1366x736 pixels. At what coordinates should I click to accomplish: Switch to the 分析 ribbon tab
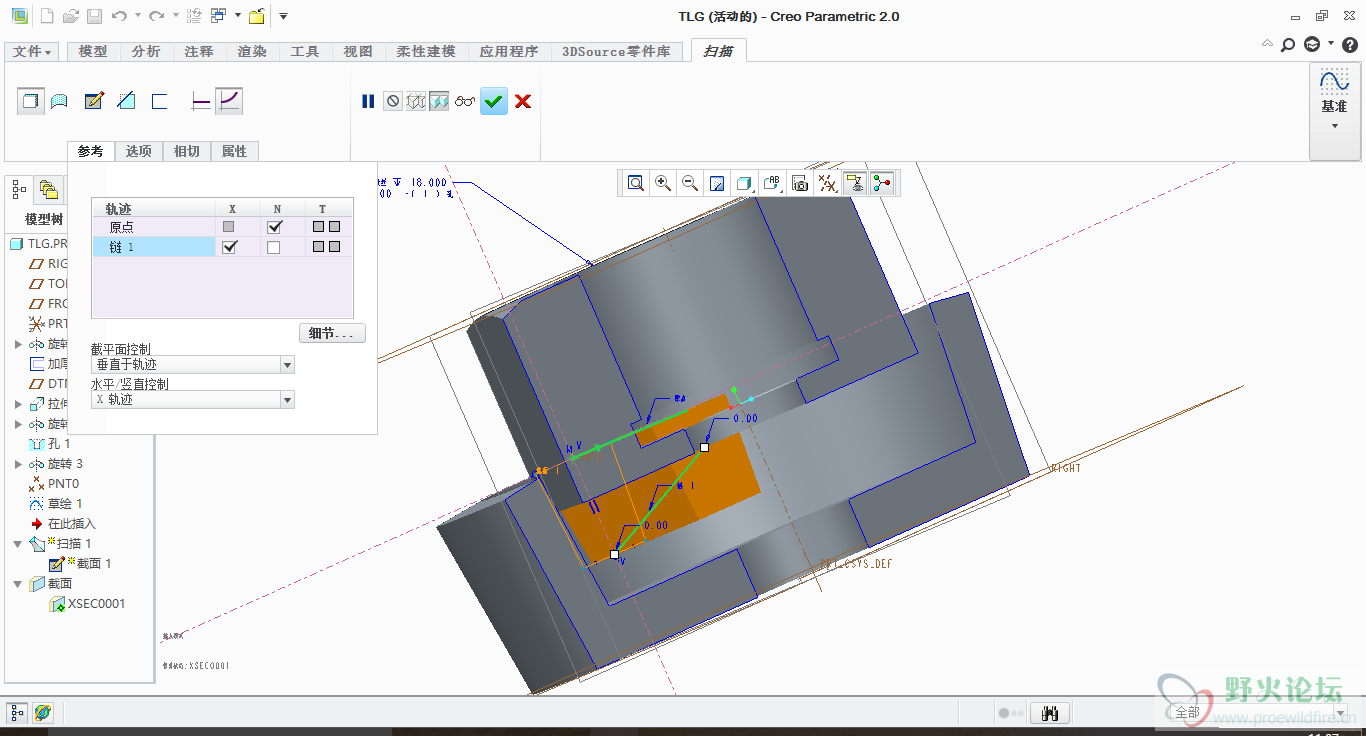tap(145, 51)
